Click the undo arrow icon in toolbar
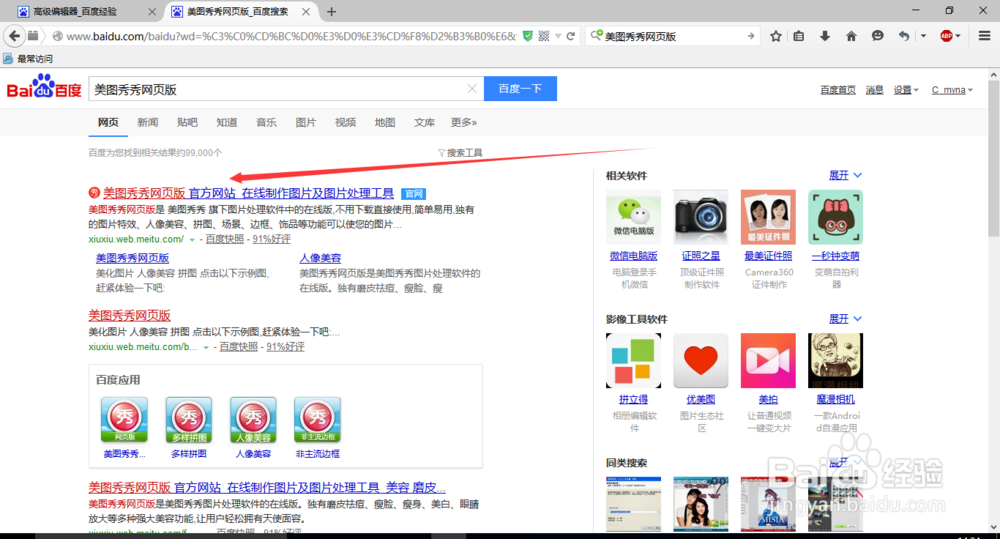Viewport: 1000px width, 539px height. tap(904, 36)
